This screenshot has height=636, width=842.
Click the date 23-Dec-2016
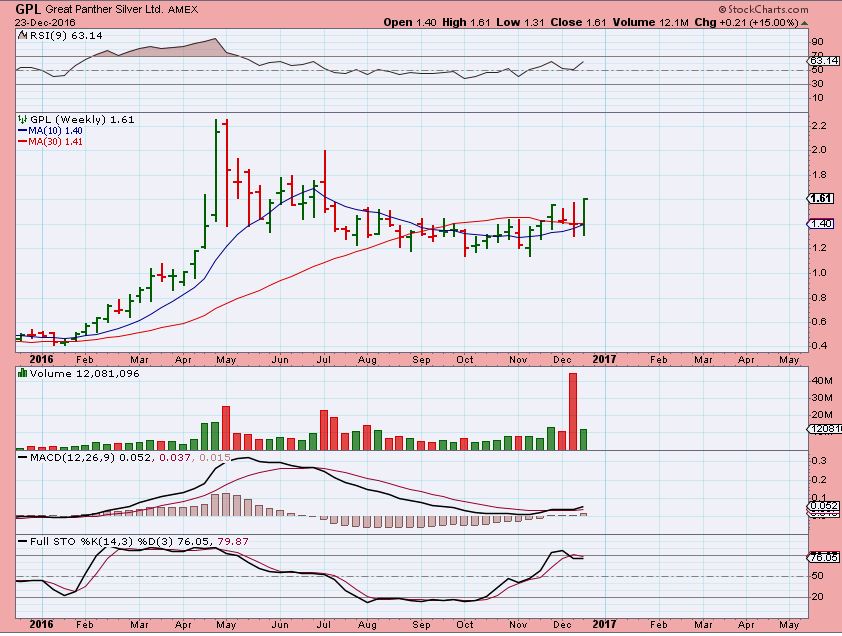point(45,23)
